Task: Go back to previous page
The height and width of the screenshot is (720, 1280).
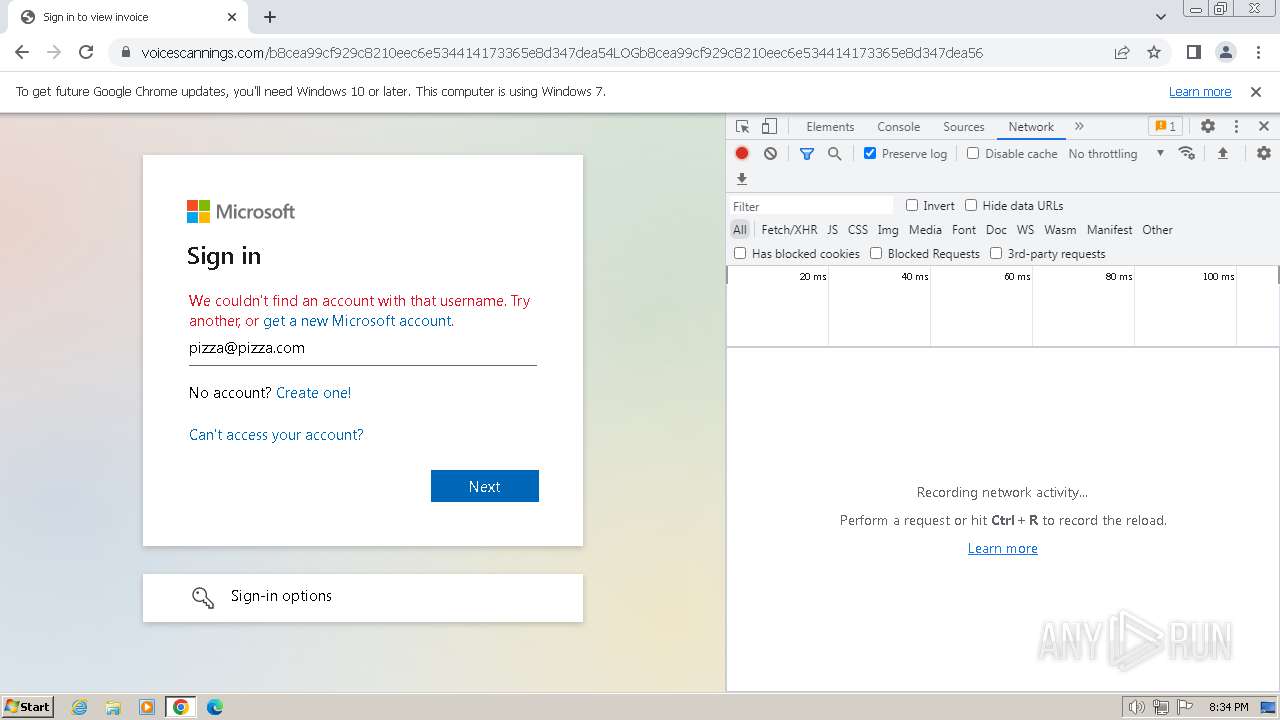Action: click(22, 52)
